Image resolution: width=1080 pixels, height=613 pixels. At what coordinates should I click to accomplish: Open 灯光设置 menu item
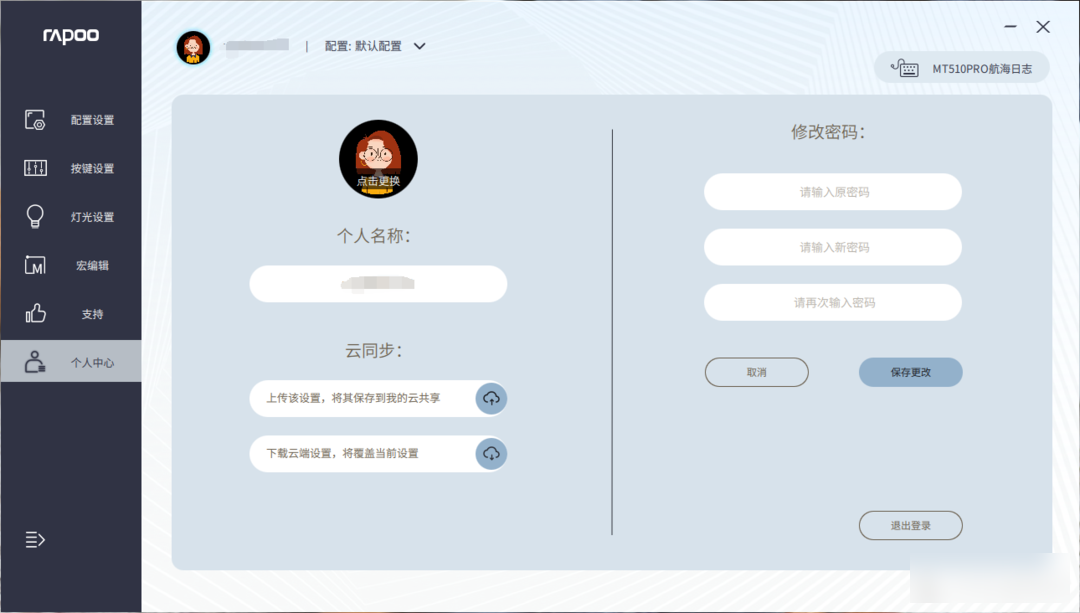pyautogui.click(x=71, y=217)
